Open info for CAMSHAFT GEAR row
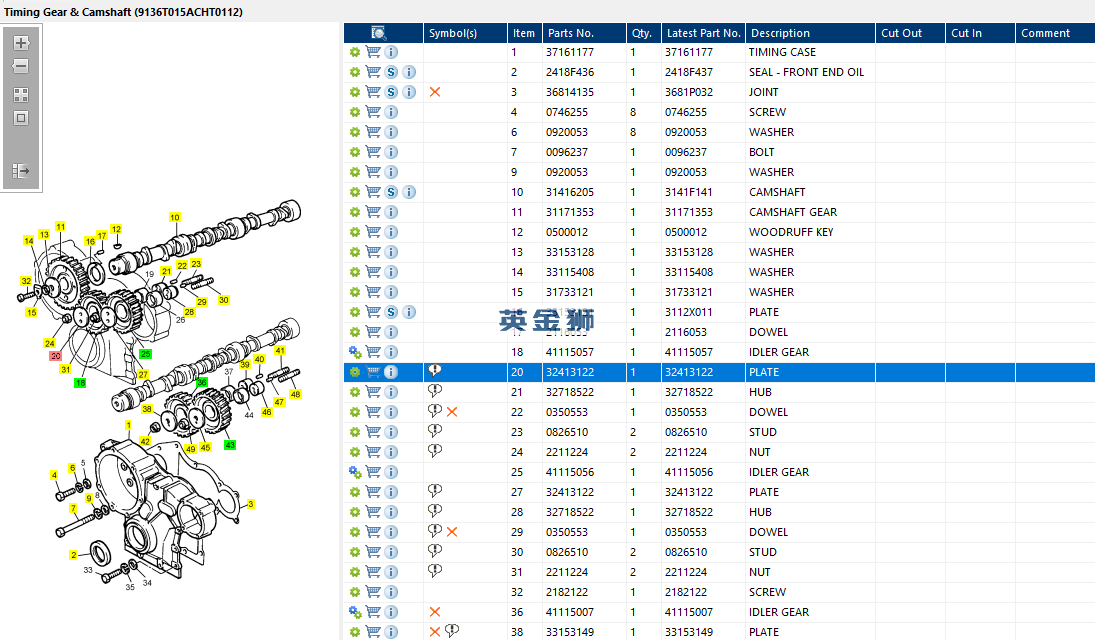 click(391, 212)
